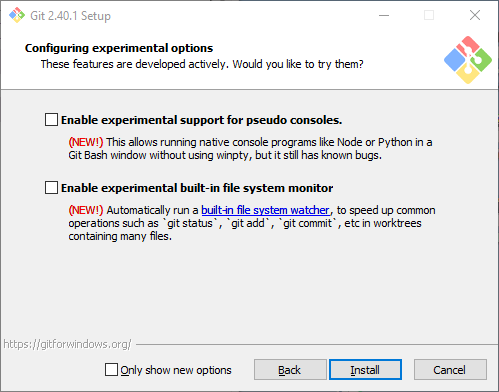This screenshot has width=499, height=392.
Task: Check the Only show new options box
Action: (111, 370)
